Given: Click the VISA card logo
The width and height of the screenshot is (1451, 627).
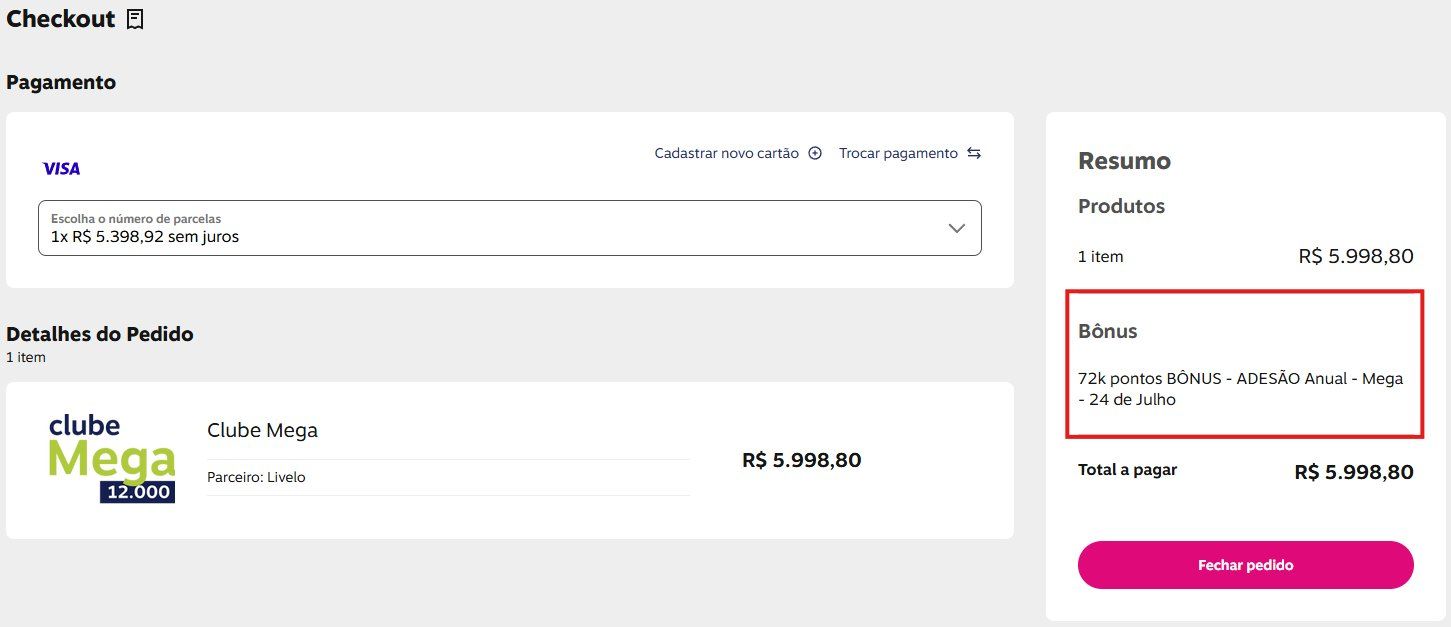Looking at the screenshot, I should coord(61,169).
